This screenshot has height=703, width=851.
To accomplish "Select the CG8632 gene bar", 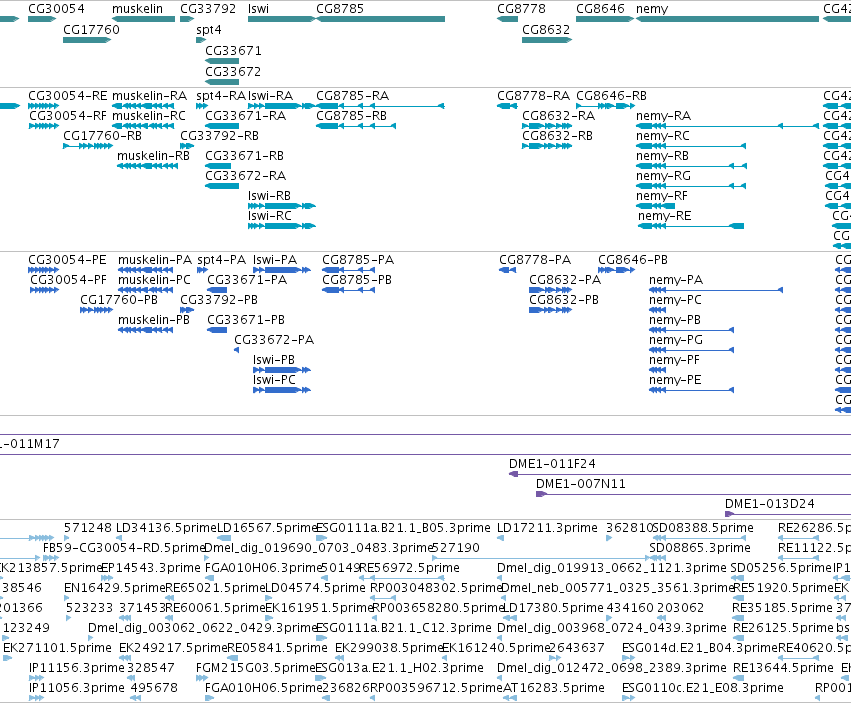I will coord(547,40).
